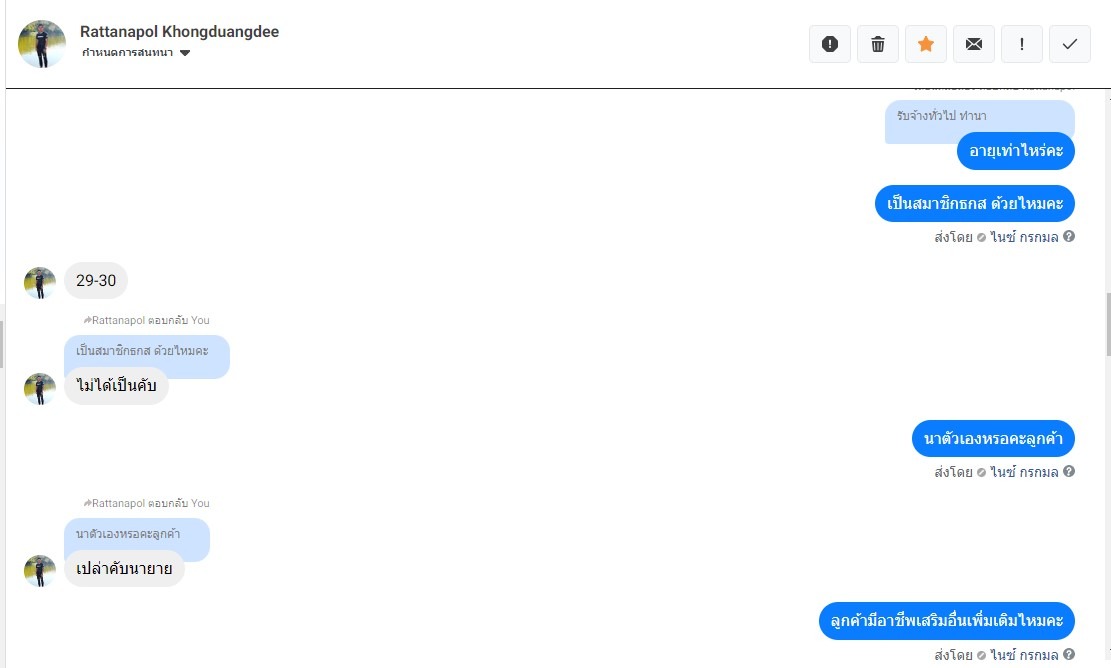Click sender avatar beside the 29-30 message
Viewport: 1111px width, 668px height.
pos(40,283)
